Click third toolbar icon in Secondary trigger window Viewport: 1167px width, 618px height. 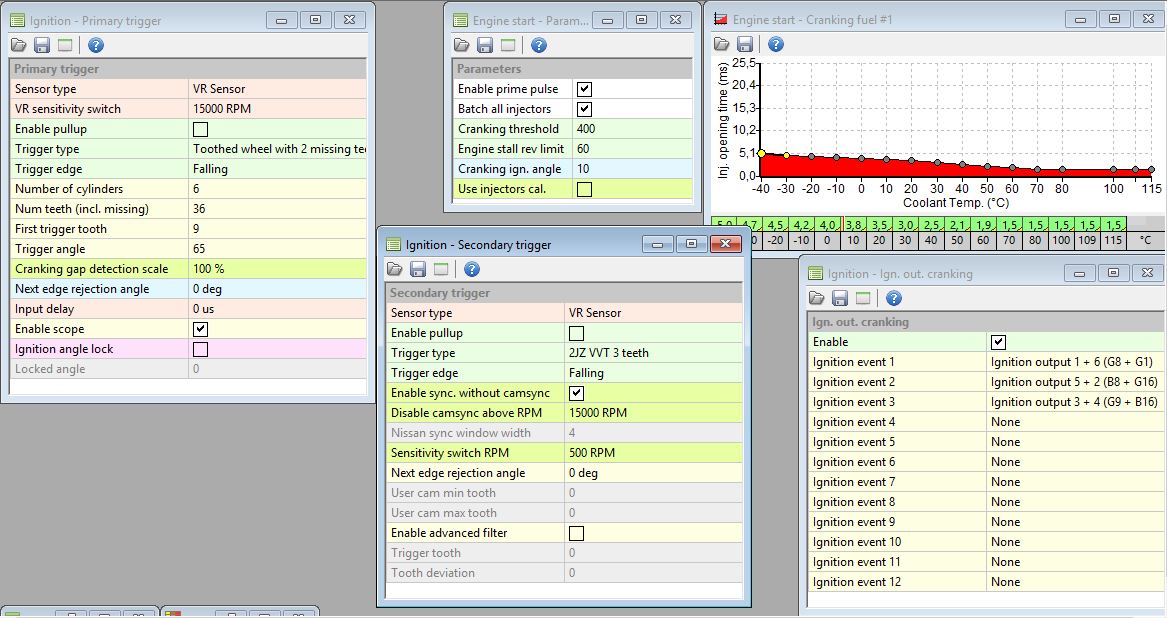point(440,269)
